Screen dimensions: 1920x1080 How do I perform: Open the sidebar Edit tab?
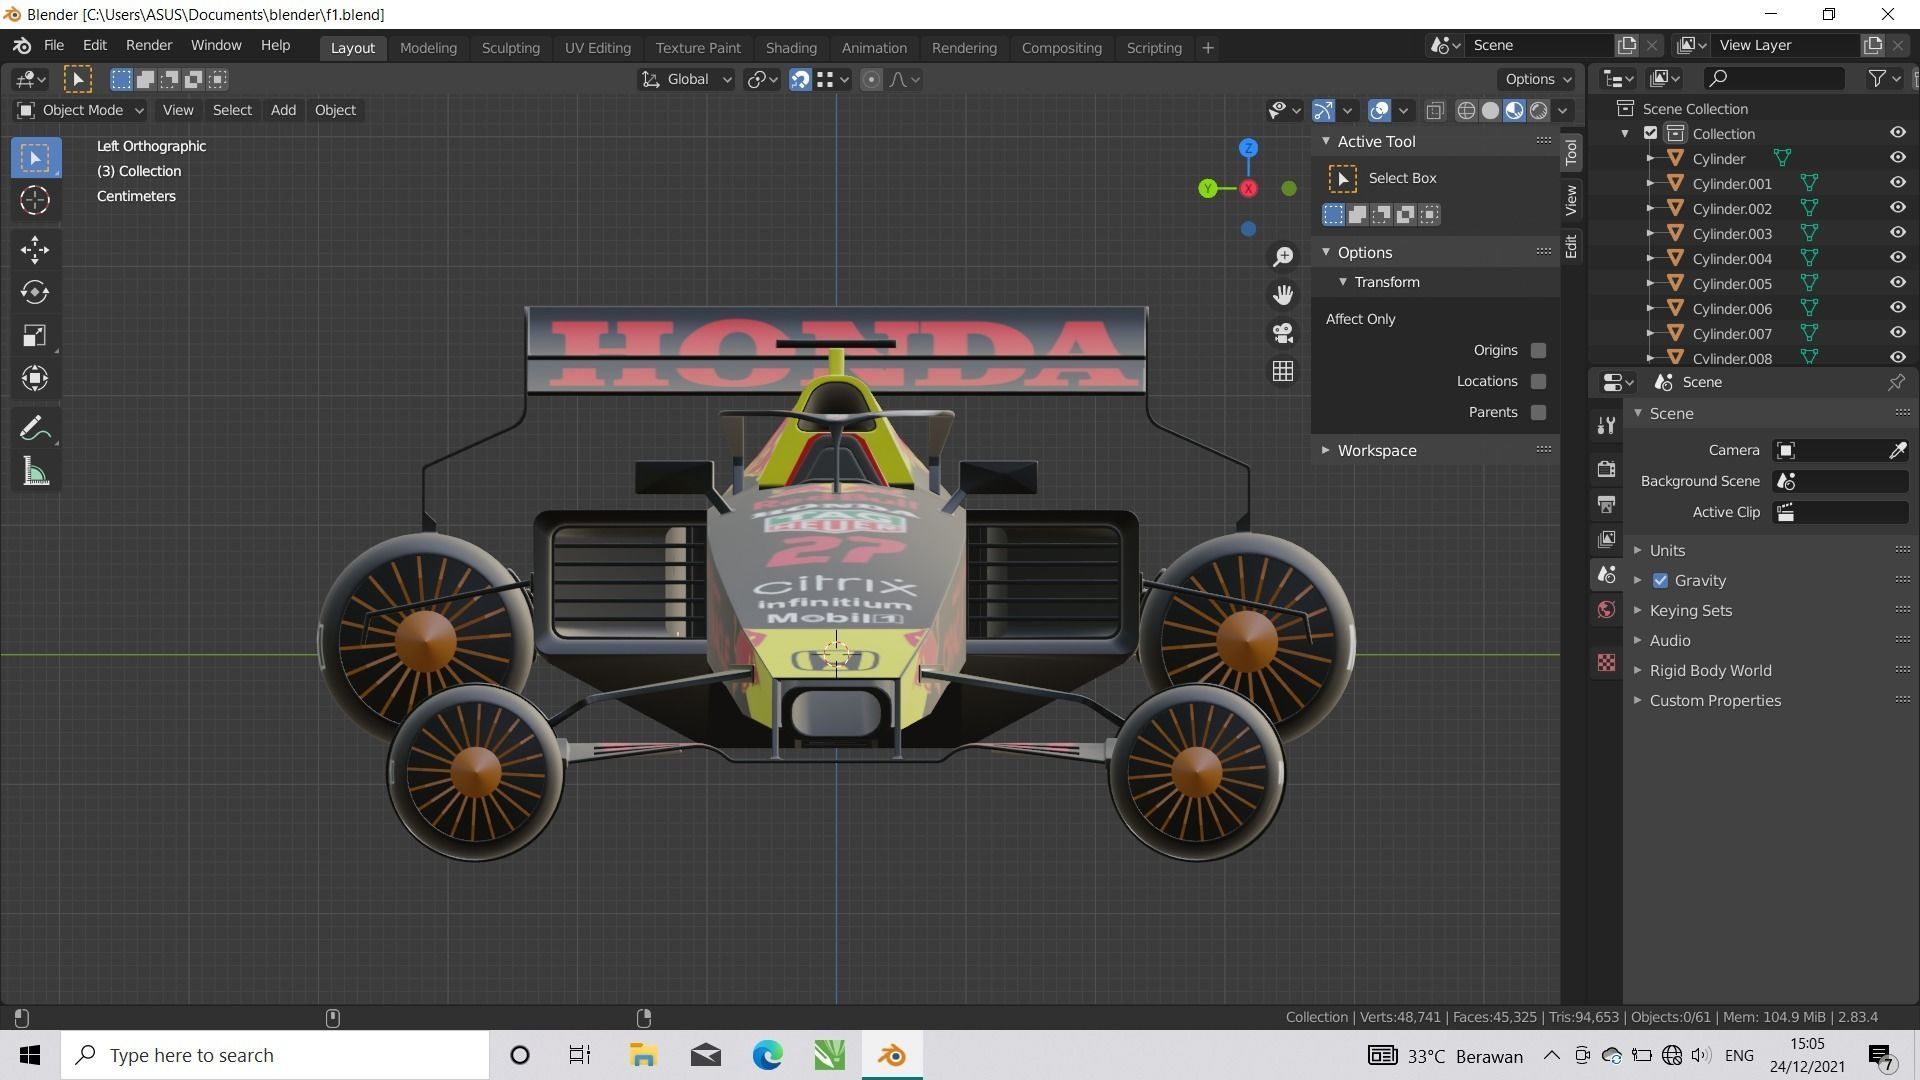(x=1571, y=246)
